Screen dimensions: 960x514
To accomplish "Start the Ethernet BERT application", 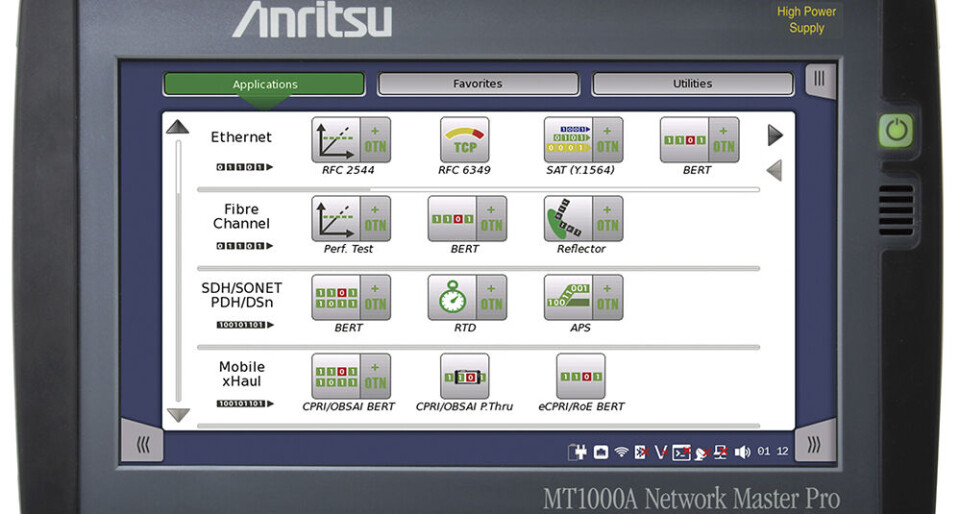I will pos(684,140).
